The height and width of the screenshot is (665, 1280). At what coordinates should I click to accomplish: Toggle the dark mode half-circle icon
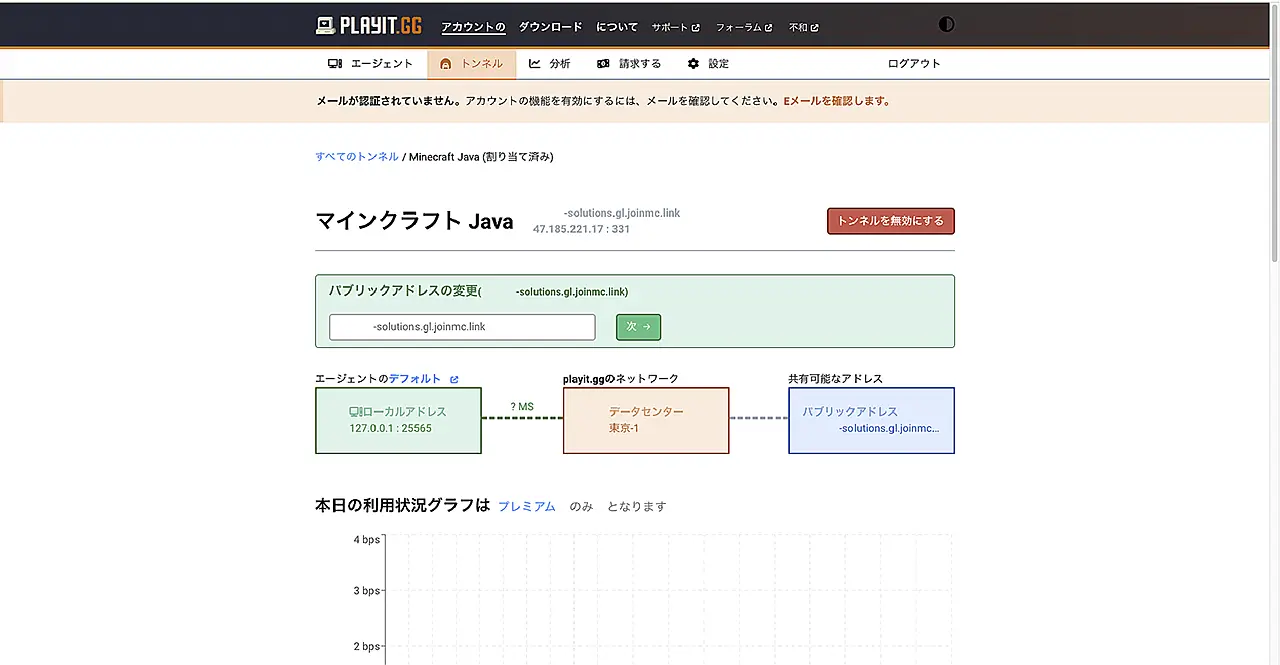point(946,25)
